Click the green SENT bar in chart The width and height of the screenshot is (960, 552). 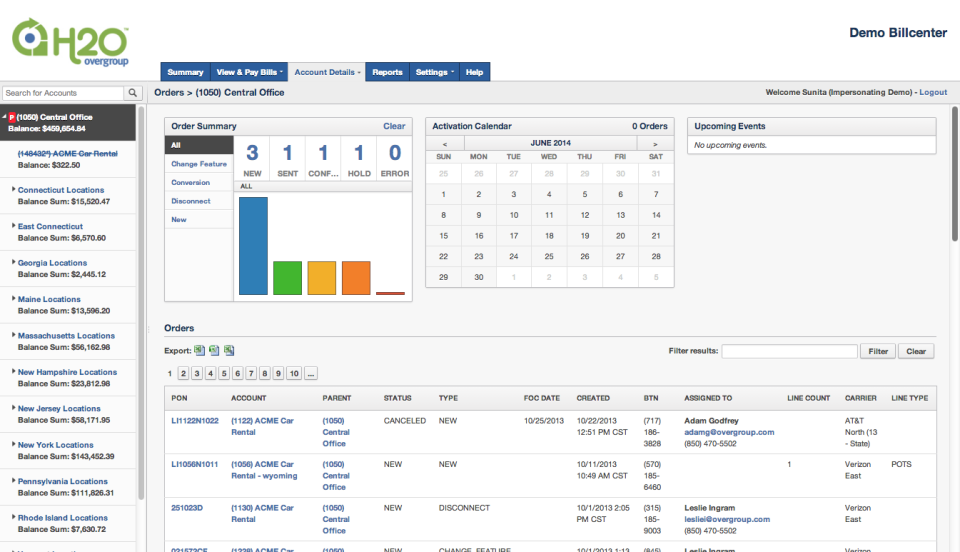coord(287,278)
